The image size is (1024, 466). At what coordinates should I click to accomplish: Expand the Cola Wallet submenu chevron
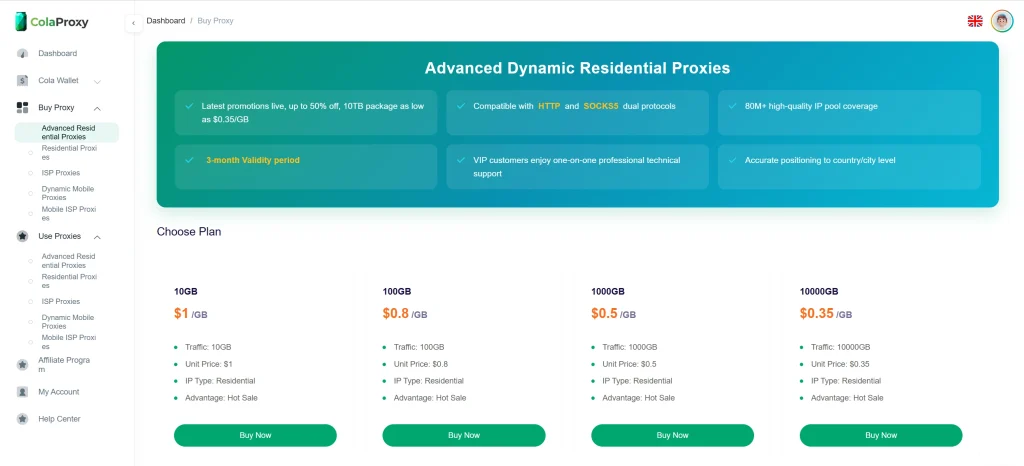(97, 82)
